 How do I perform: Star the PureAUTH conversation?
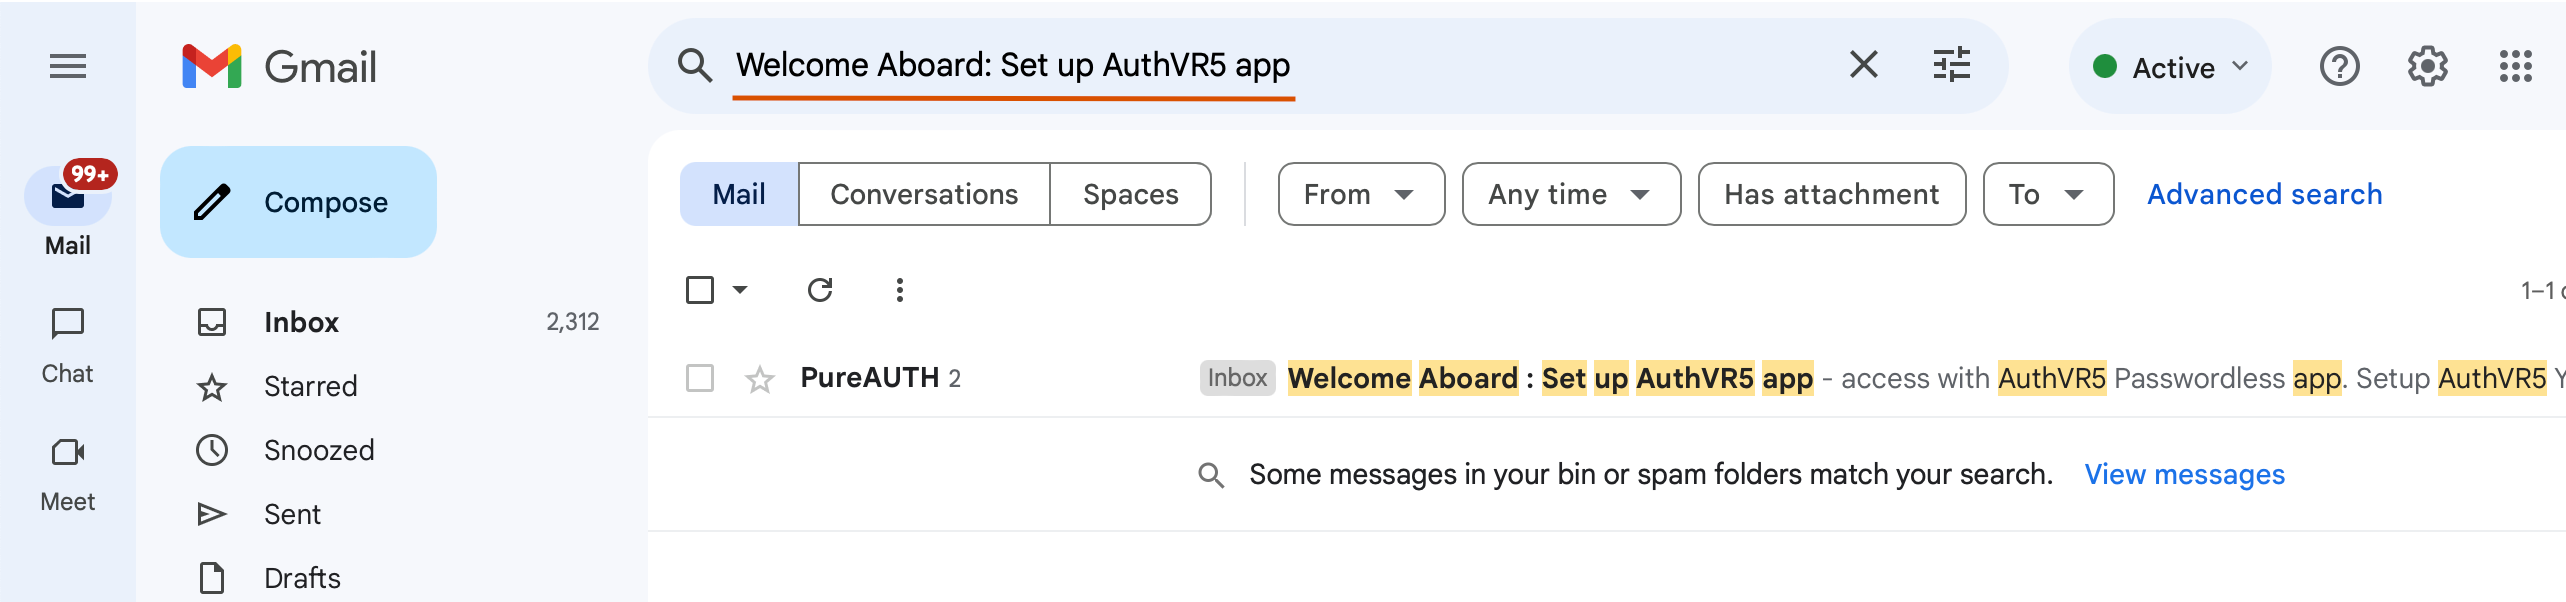pos(758,379)
